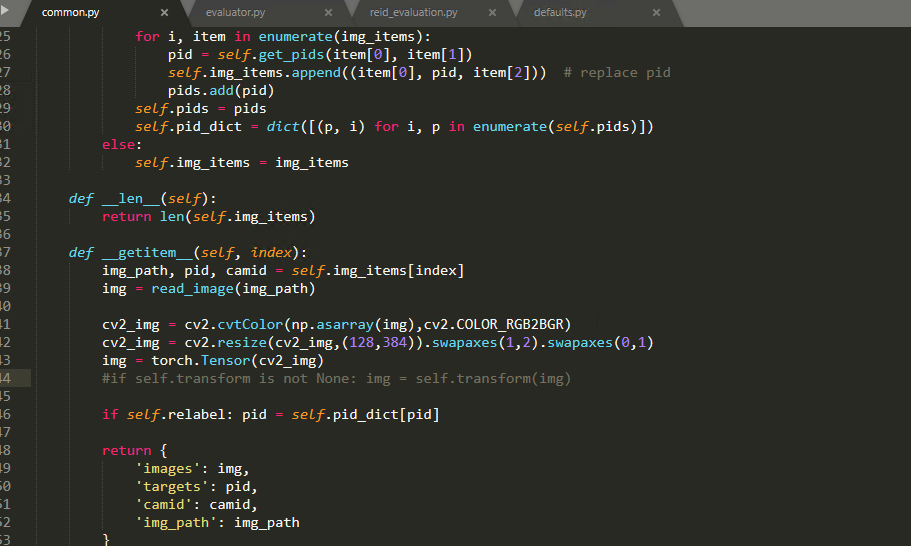Switch to the defaults.py tab

(x=560, y=12)
